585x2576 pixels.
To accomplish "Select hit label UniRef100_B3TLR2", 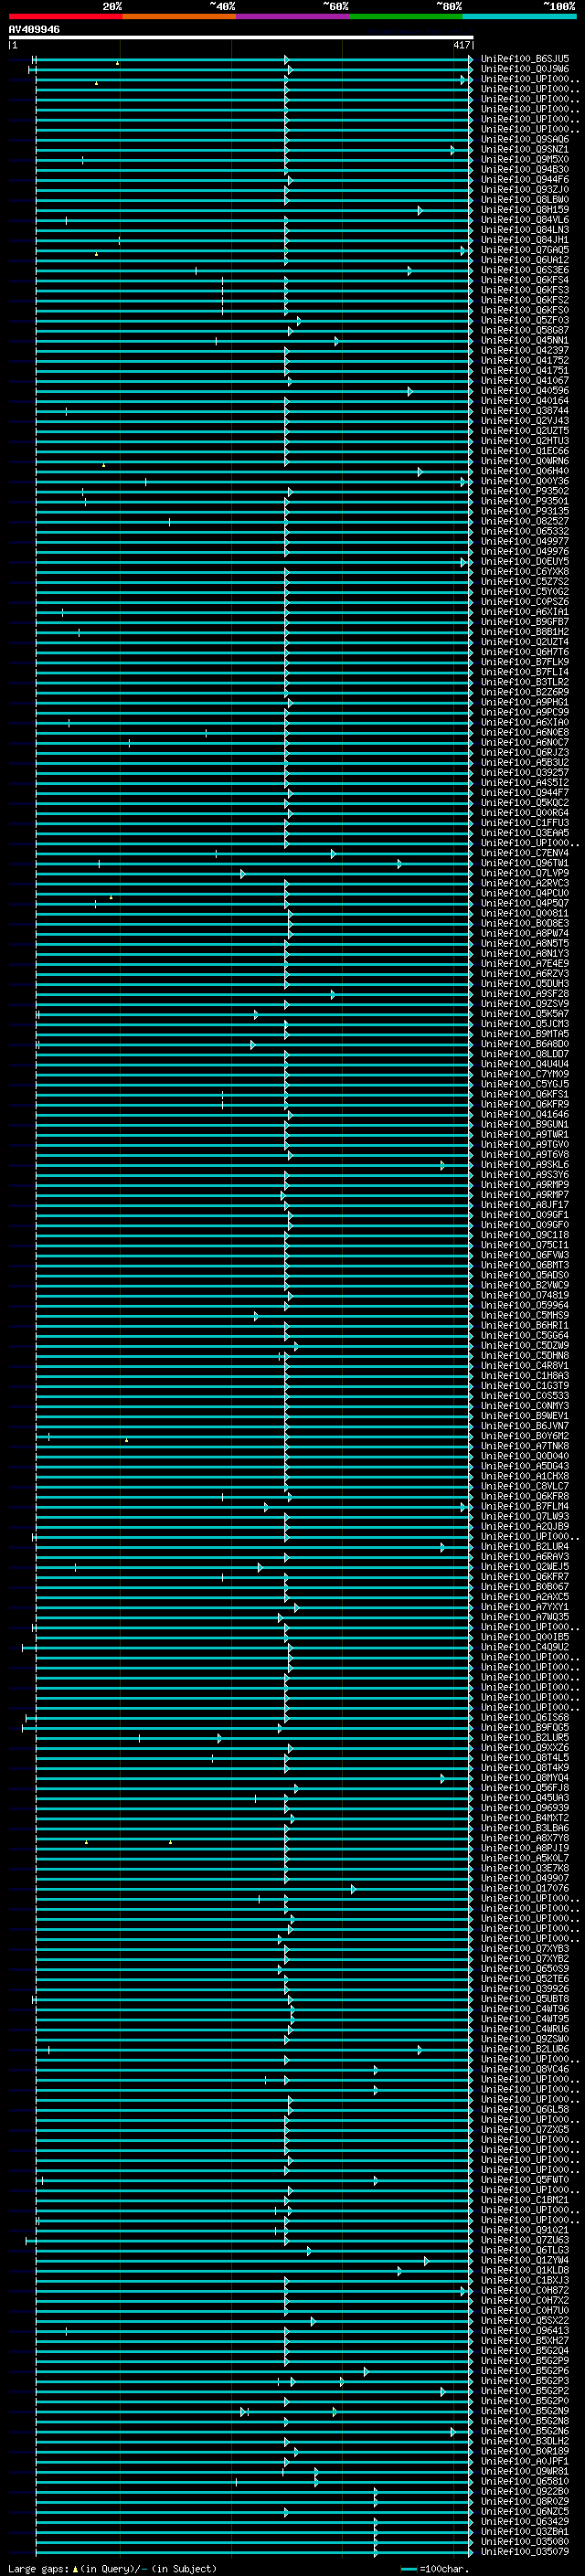I will (x=525, y=682).
